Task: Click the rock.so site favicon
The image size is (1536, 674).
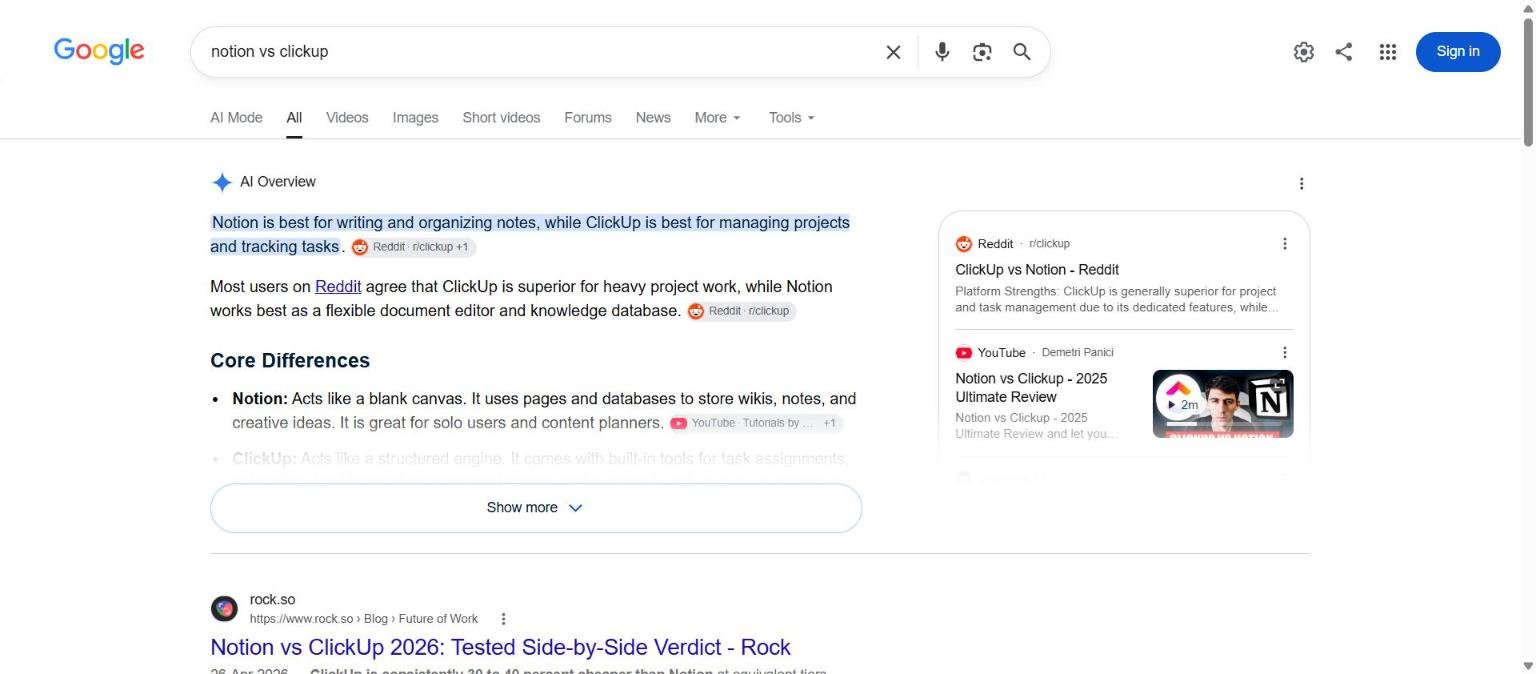Action: pyautogui.click(x=224, y=608)
